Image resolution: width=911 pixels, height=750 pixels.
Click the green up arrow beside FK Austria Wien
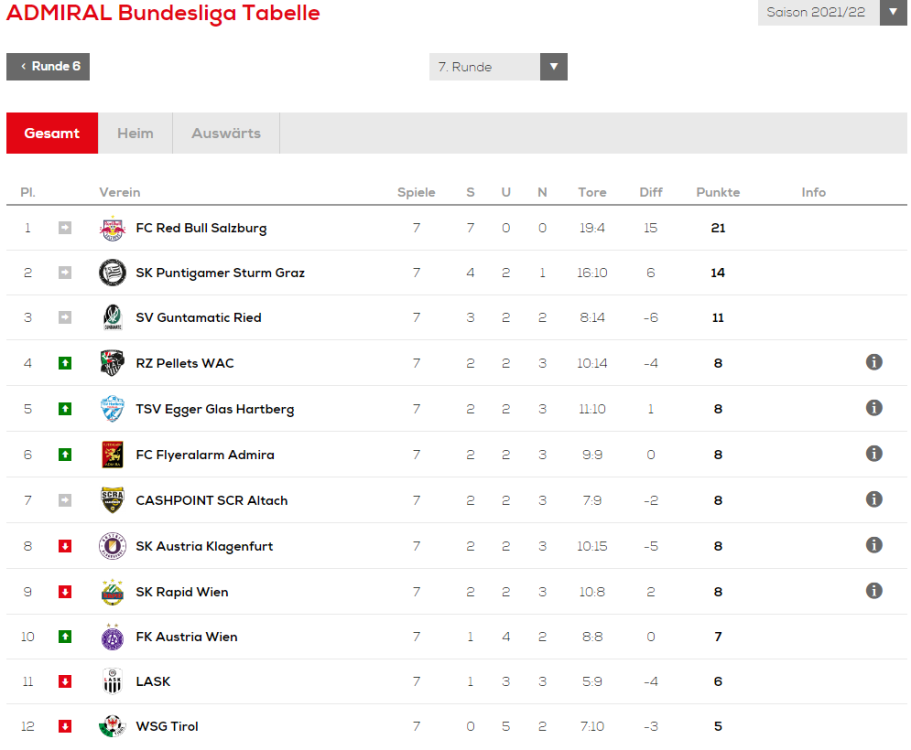[x=65, y=637]
